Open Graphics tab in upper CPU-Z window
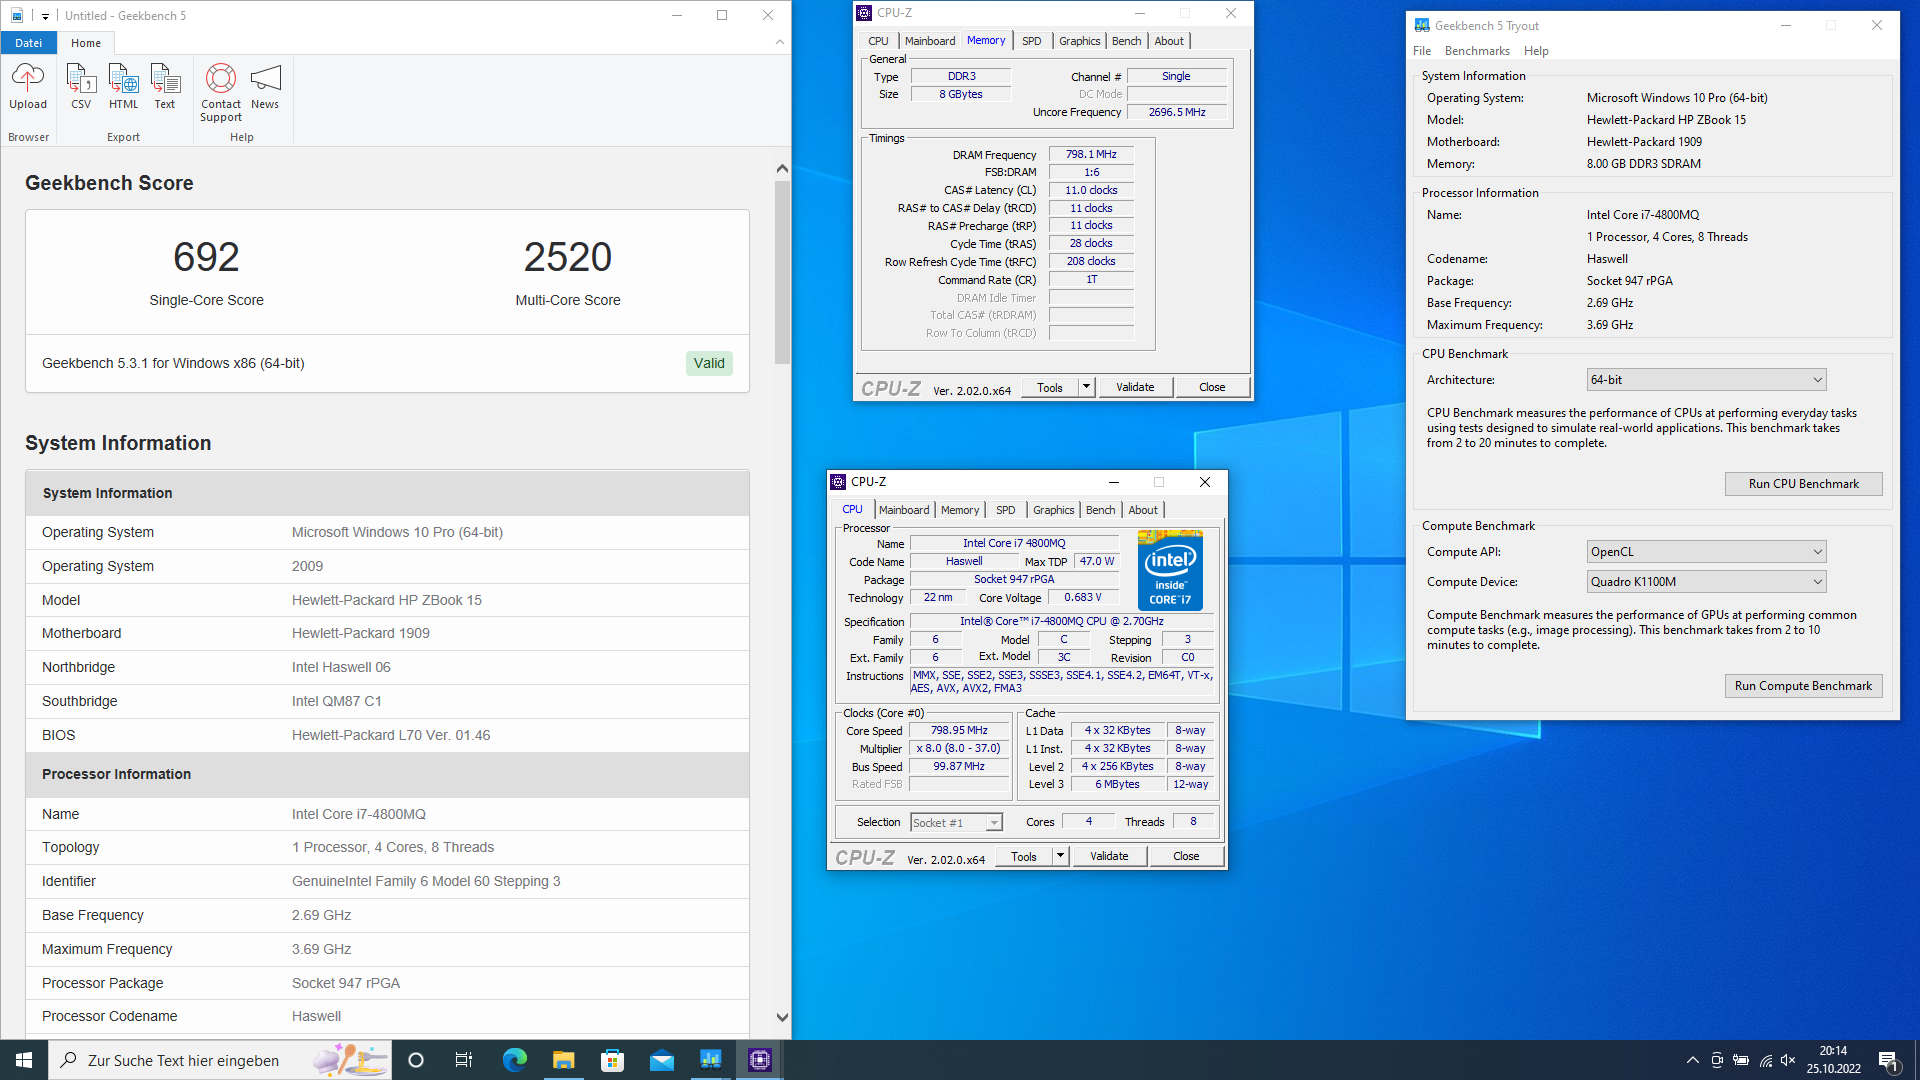 tap(1079, 41)
